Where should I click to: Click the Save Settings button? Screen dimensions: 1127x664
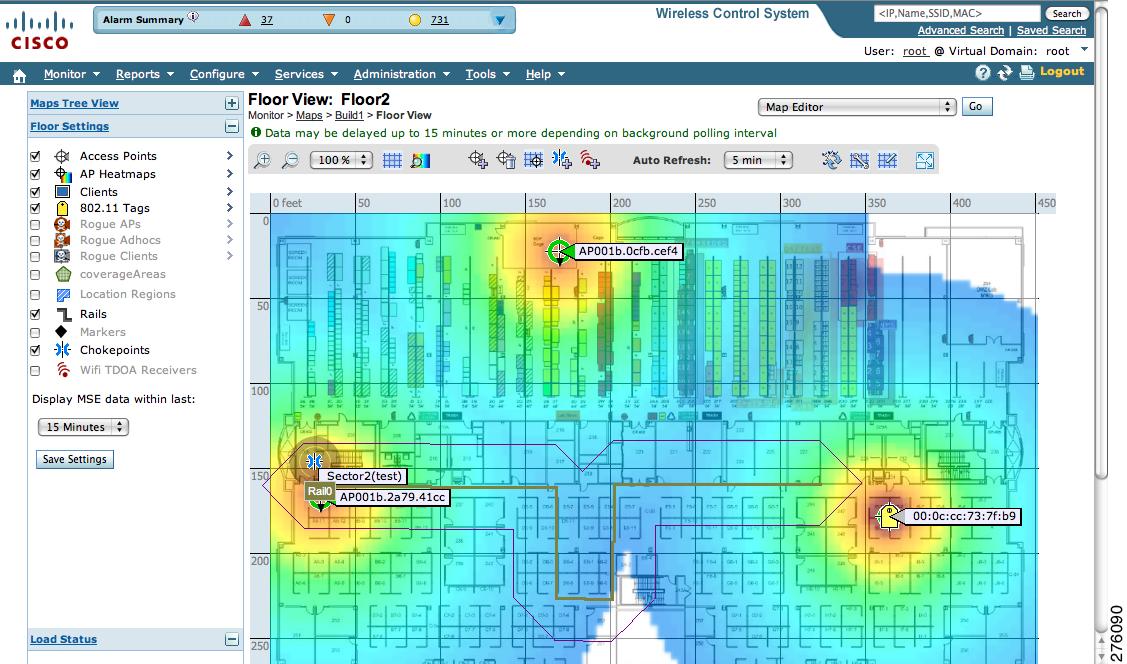75,459
